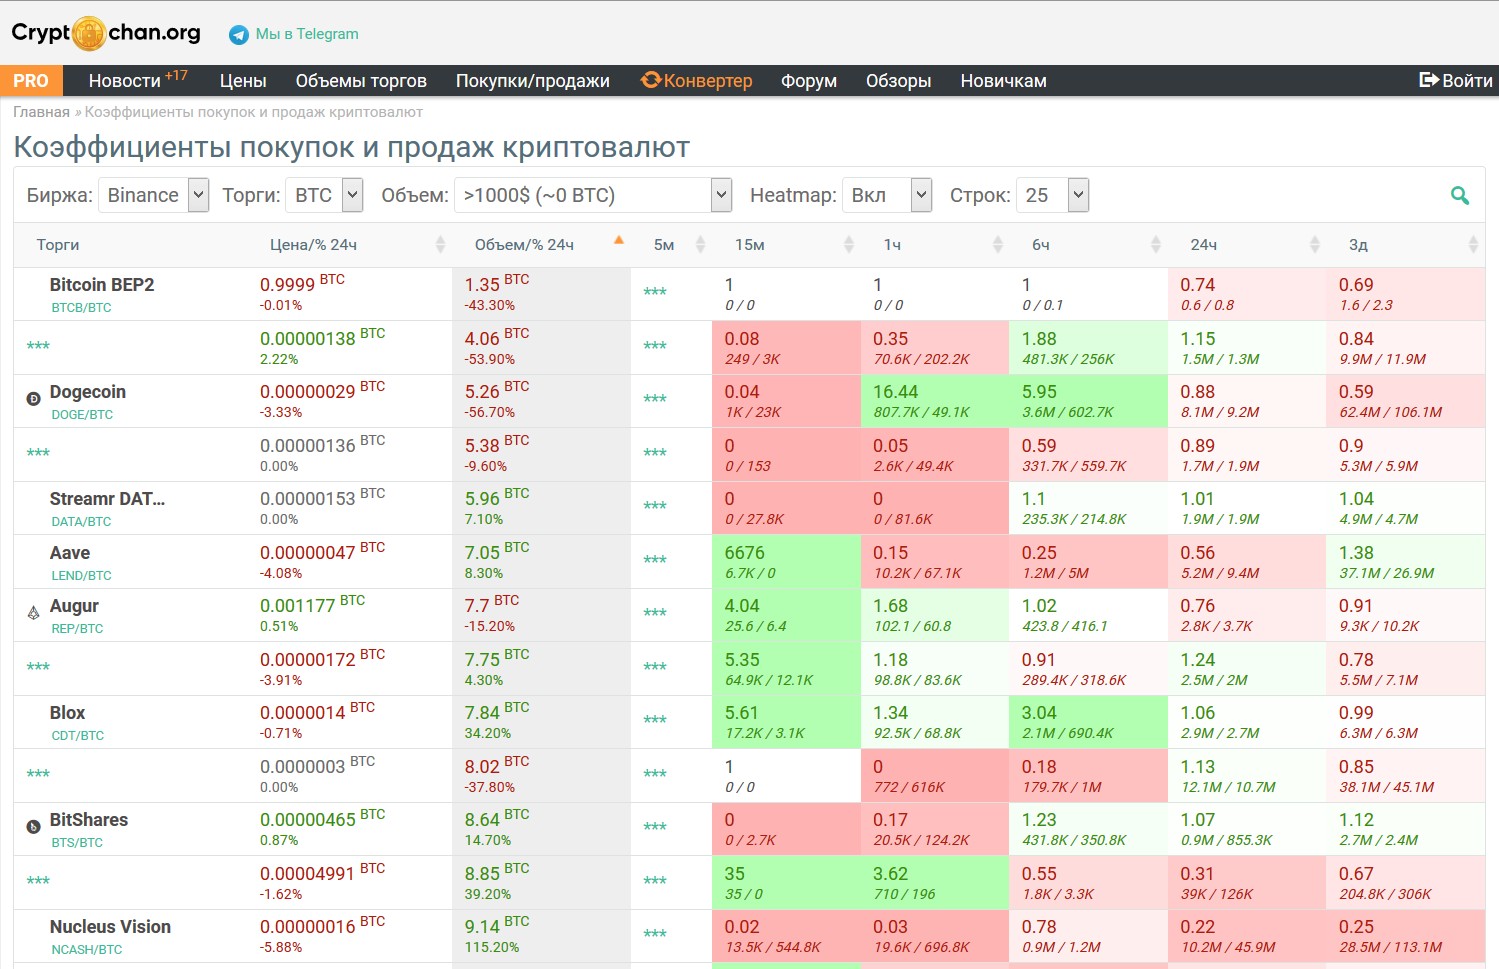Open the Торги BTC dropdown

coord(324,195)
